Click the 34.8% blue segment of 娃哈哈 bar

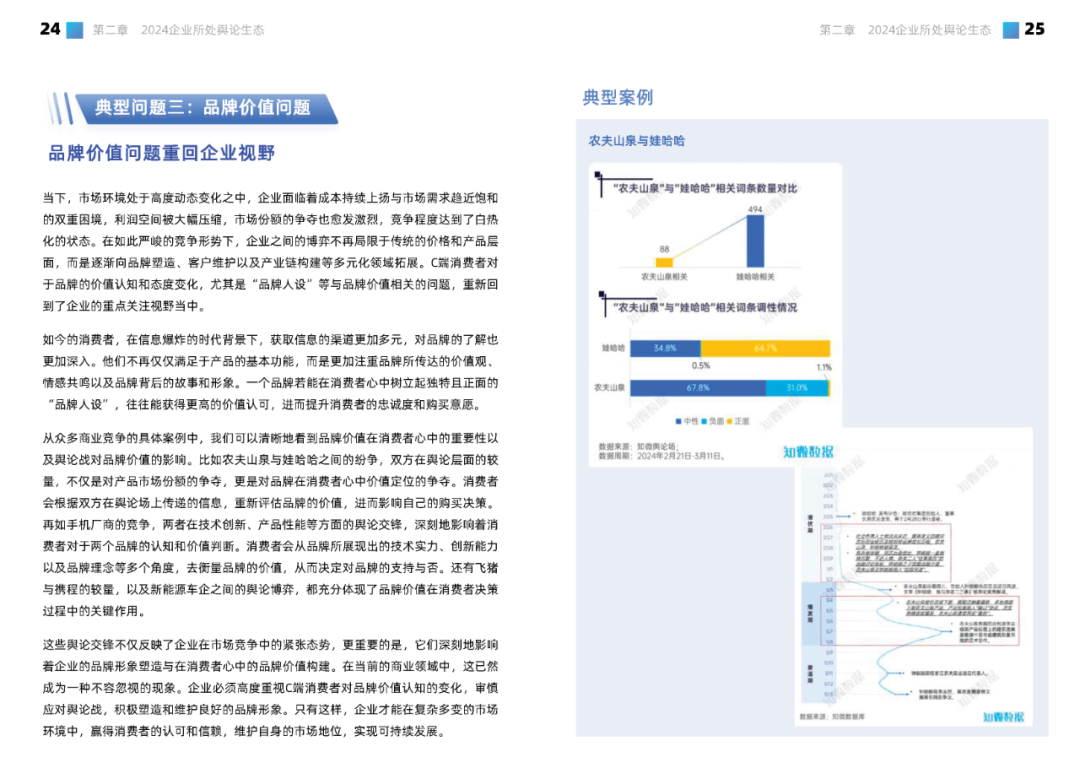coord(665,349)
